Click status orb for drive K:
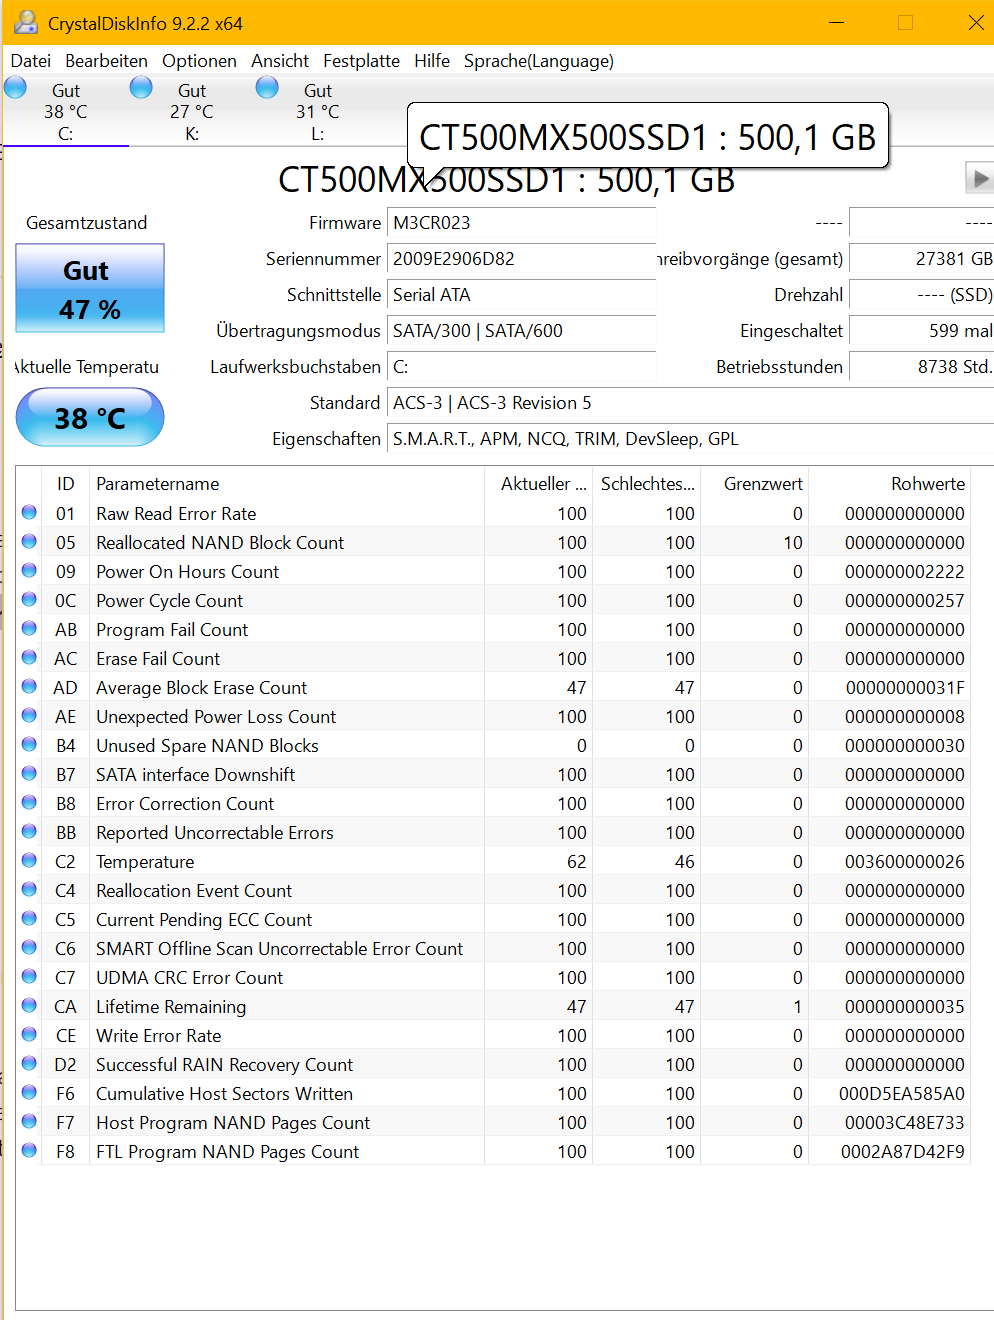994x1320 pixels. coord(141,88)
